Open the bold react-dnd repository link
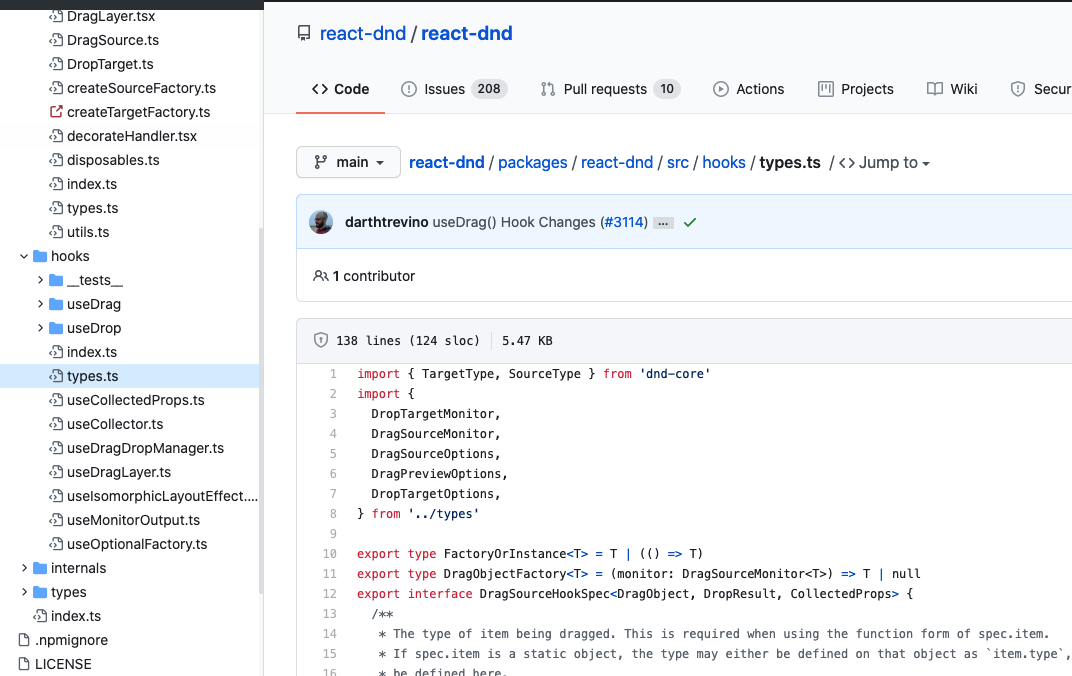The height and width of the screenshot is (676, 1072). (466, 33)
